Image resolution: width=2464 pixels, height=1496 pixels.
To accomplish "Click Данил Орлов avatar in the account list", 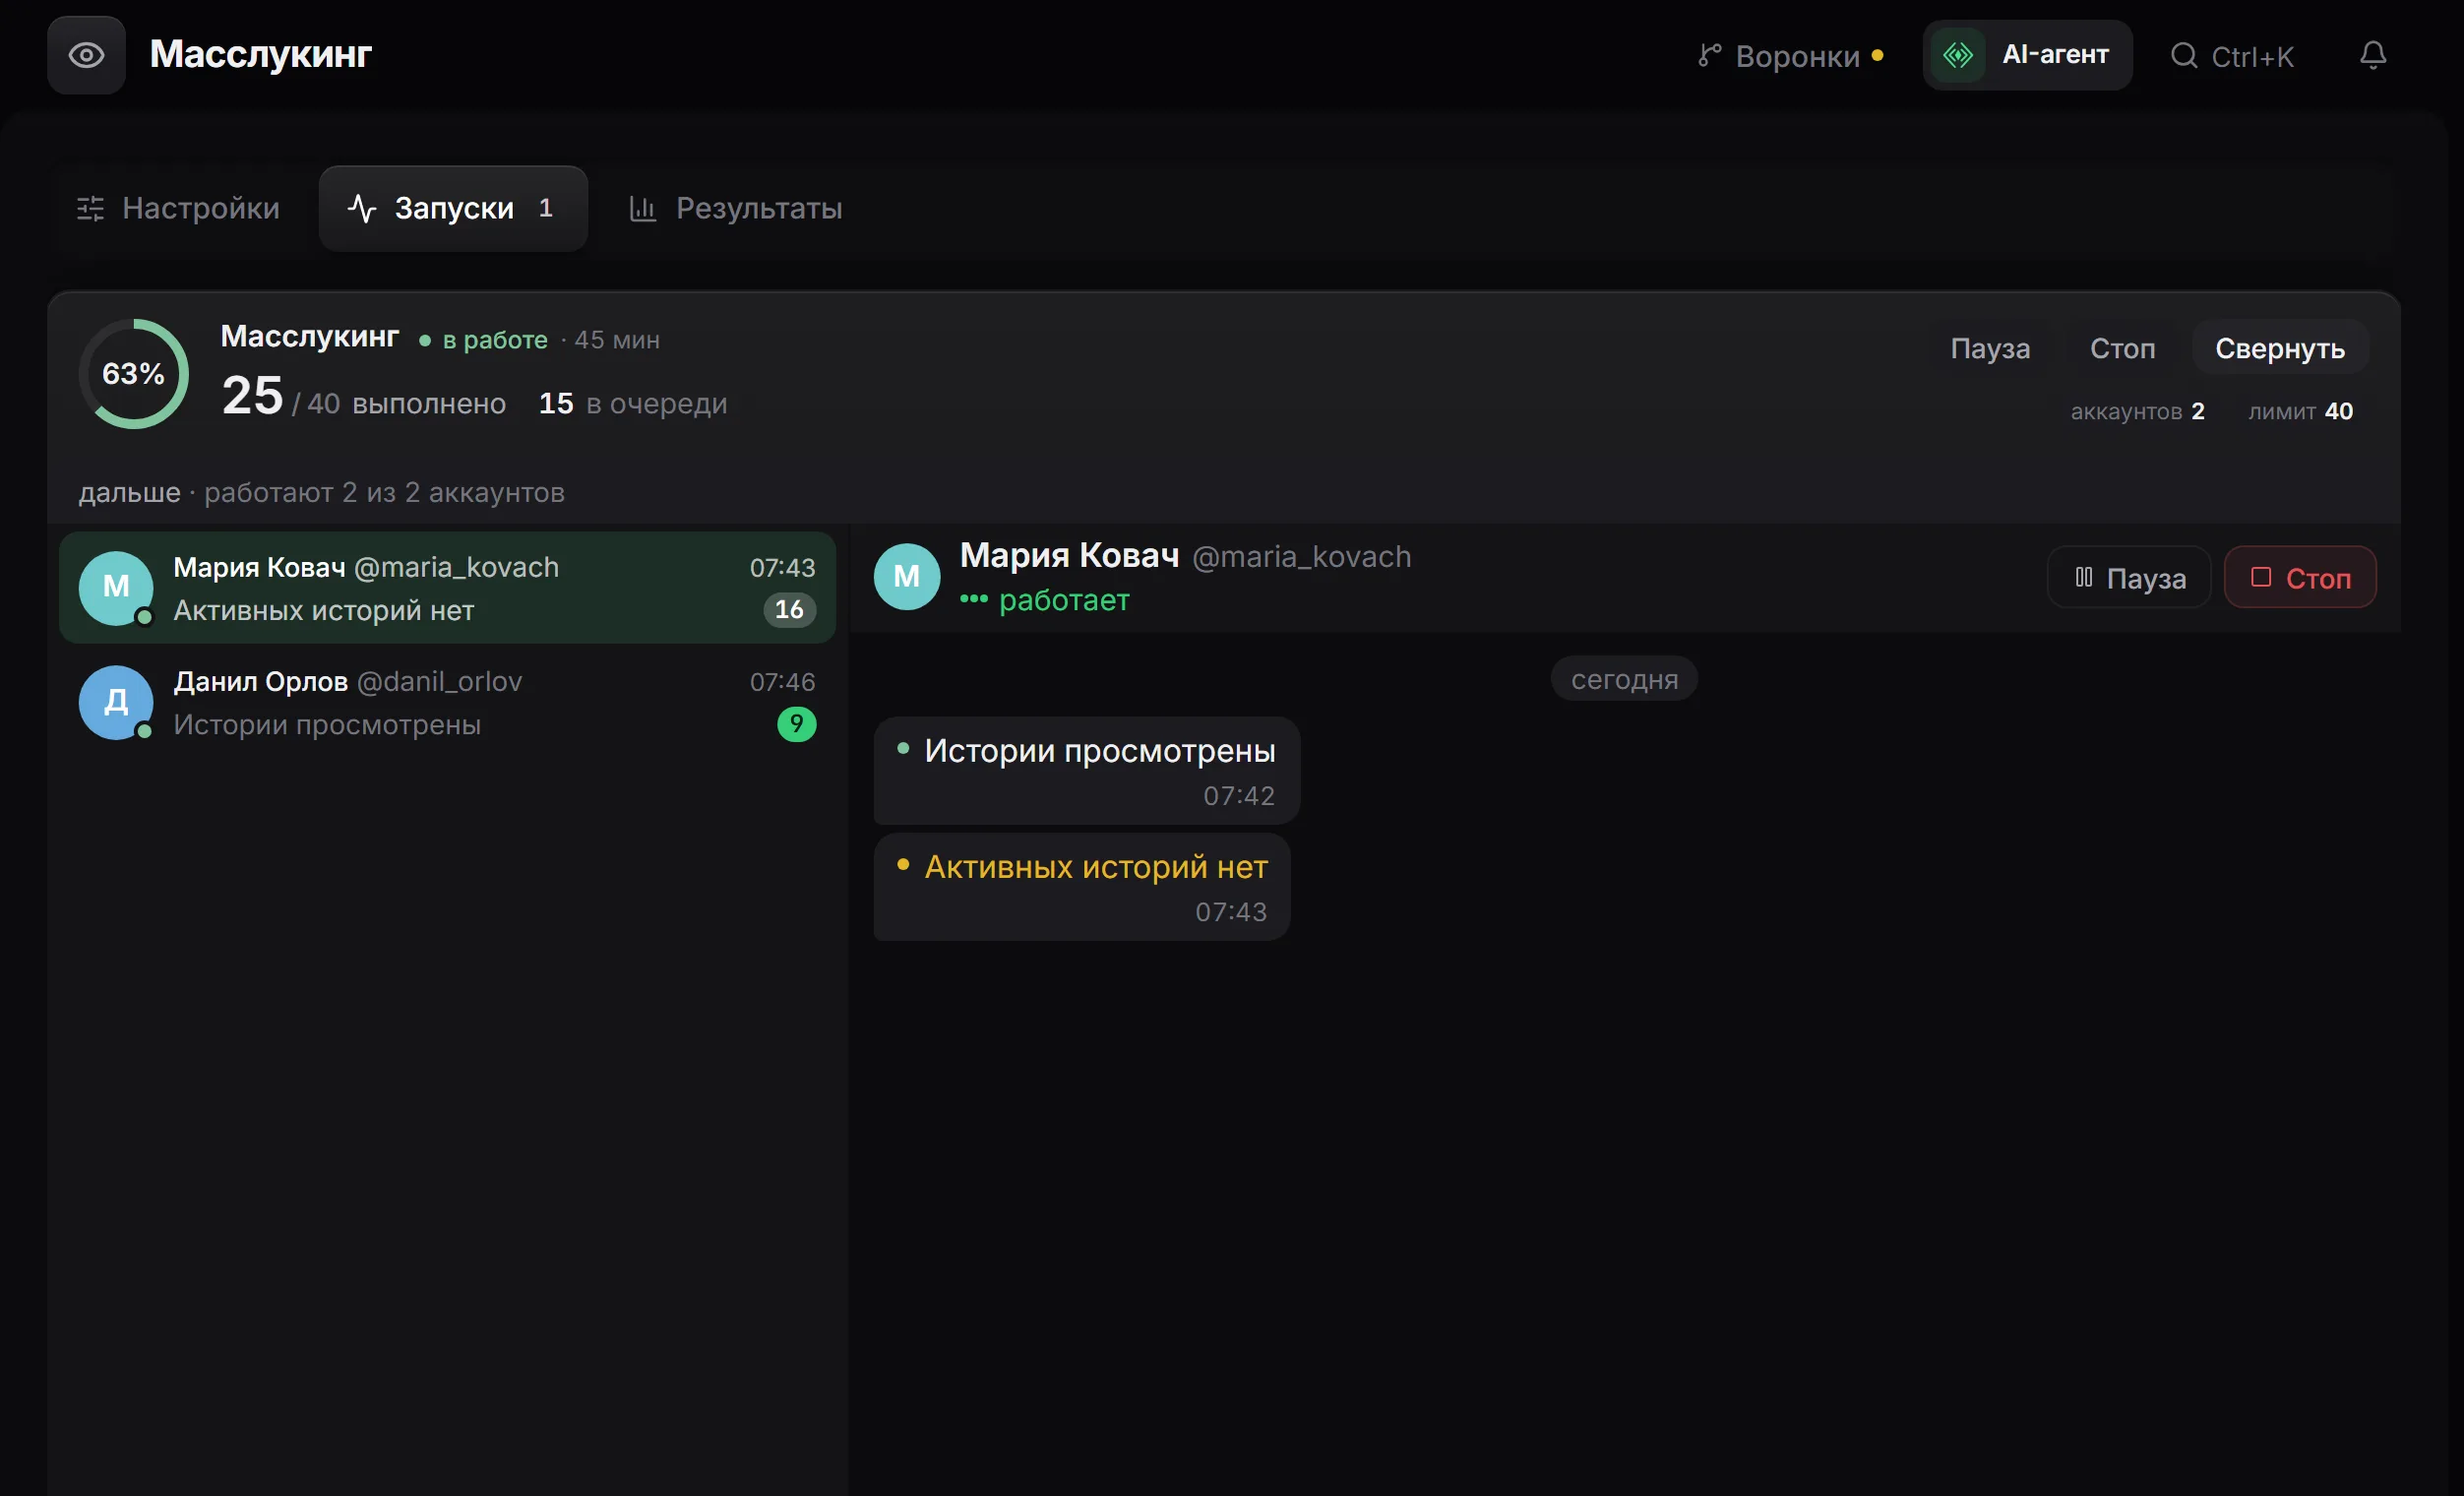I will (116, 703).
